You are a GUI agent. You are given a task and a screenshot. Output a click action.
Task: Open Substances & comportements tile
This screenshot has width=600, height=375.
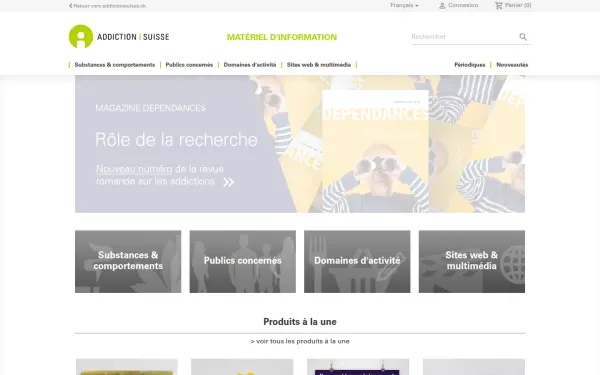128,261
